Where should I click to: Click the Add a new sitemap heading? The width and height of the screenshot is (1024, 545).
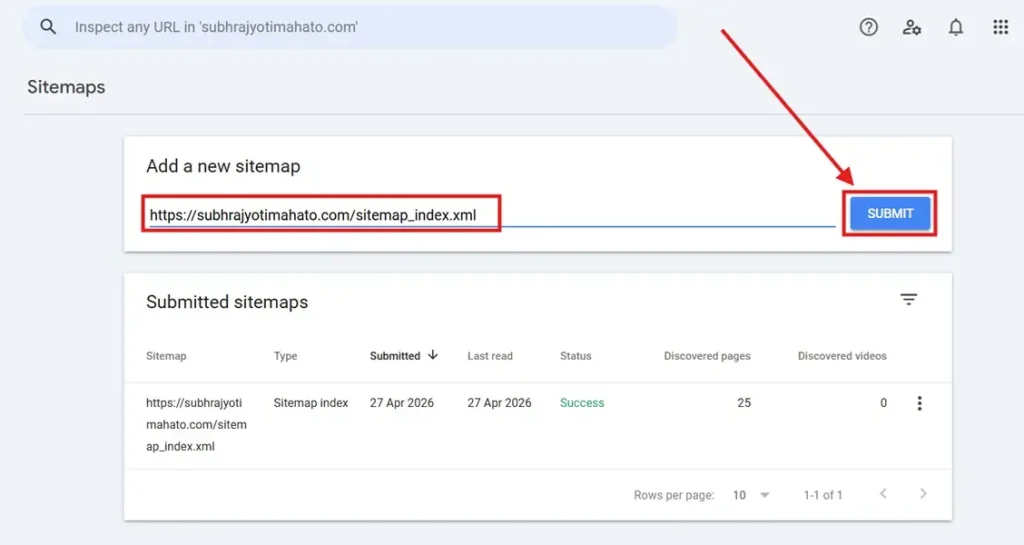point(223,166)
